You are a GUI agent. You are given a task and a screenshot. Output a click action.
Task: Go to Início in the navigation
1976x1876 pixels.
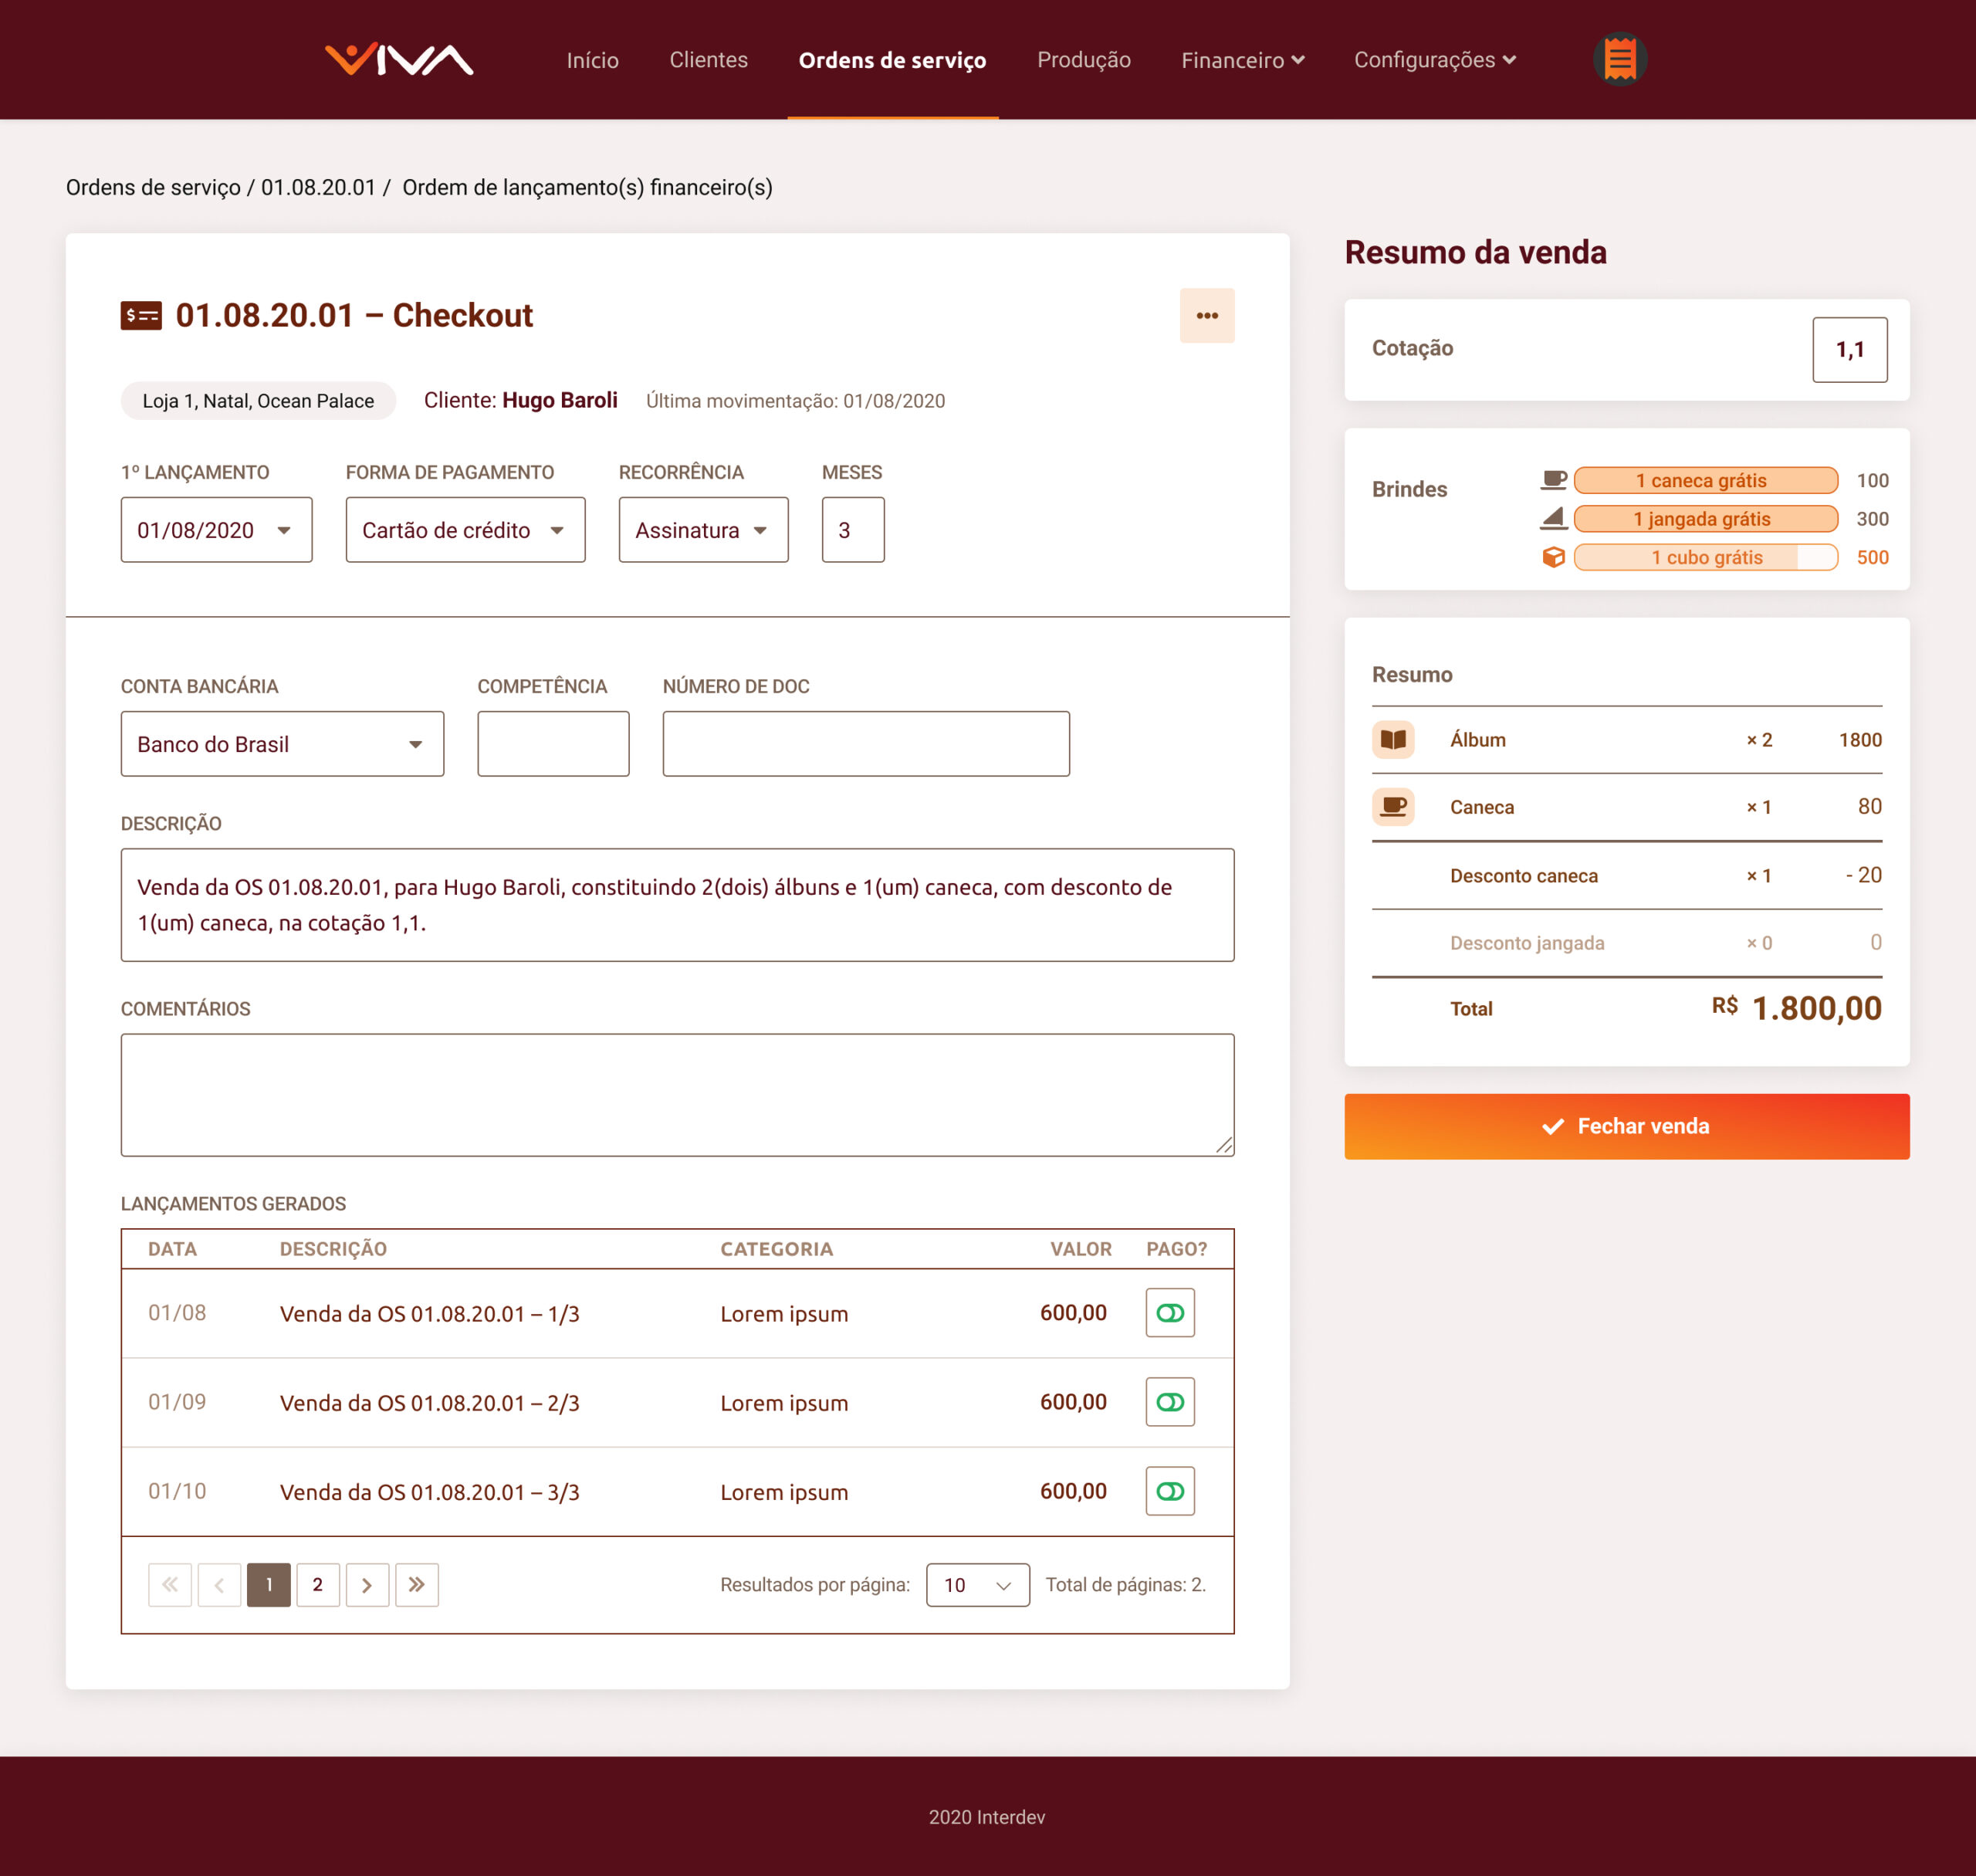(593, 60)
